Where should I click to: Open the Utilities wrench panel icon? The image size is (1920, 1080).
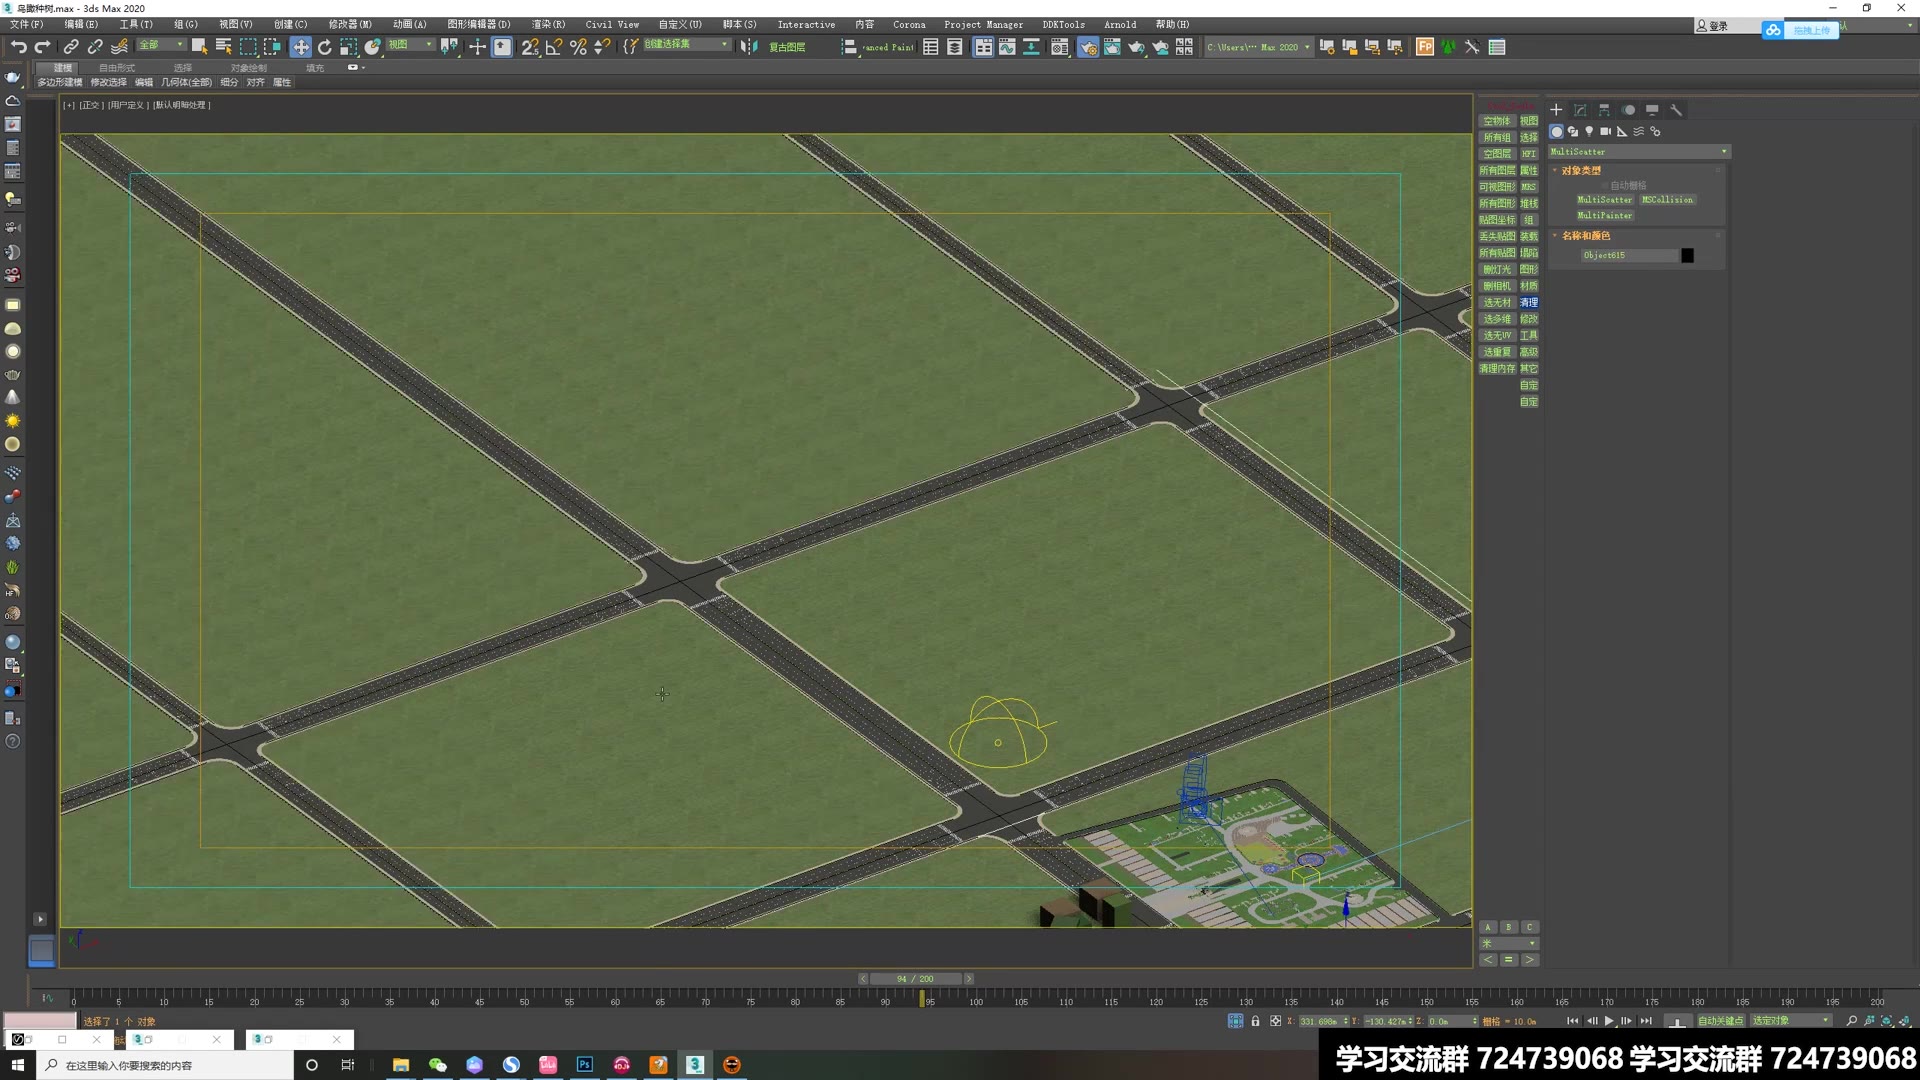pyautogui.click(x=1676, y=110)
